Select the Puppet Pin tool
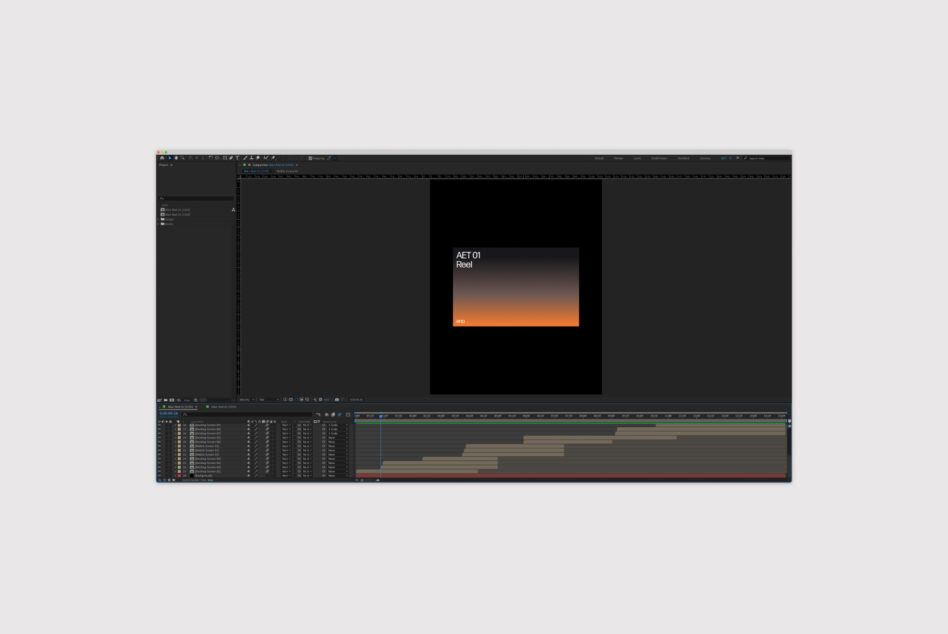 (273, 158)
